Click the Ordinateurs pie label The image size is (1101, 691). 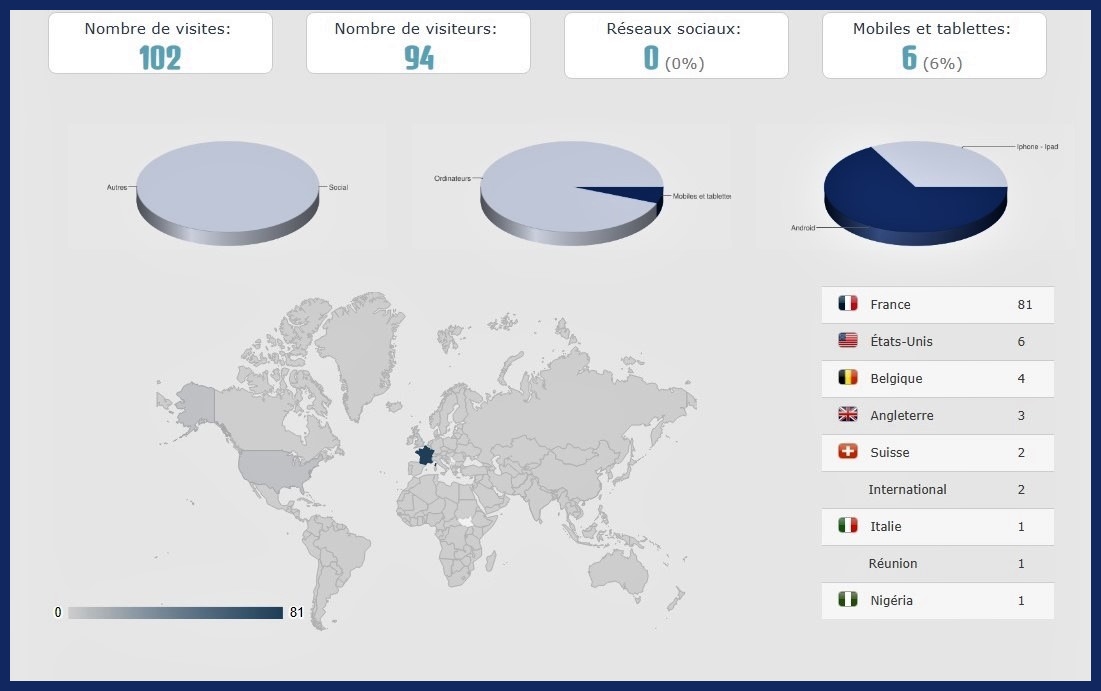452,178
